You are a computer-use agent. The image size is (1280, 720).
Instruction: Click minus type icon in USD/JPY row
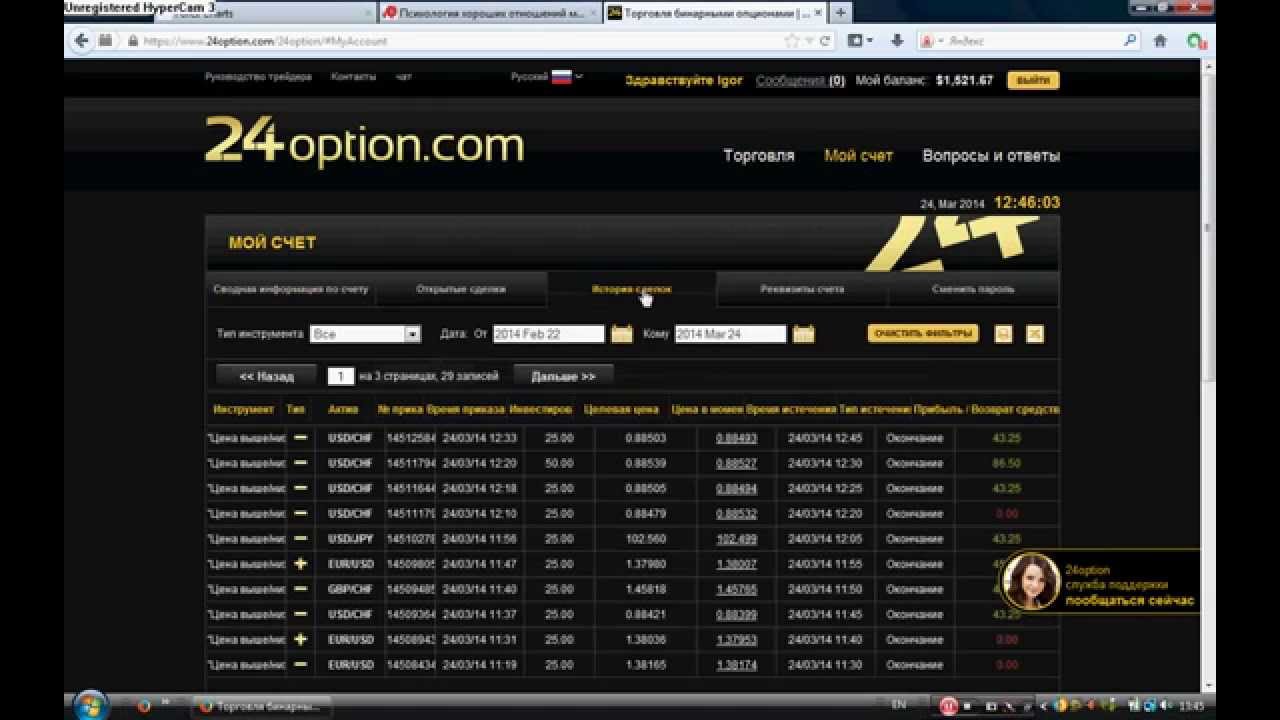(300, 539)
